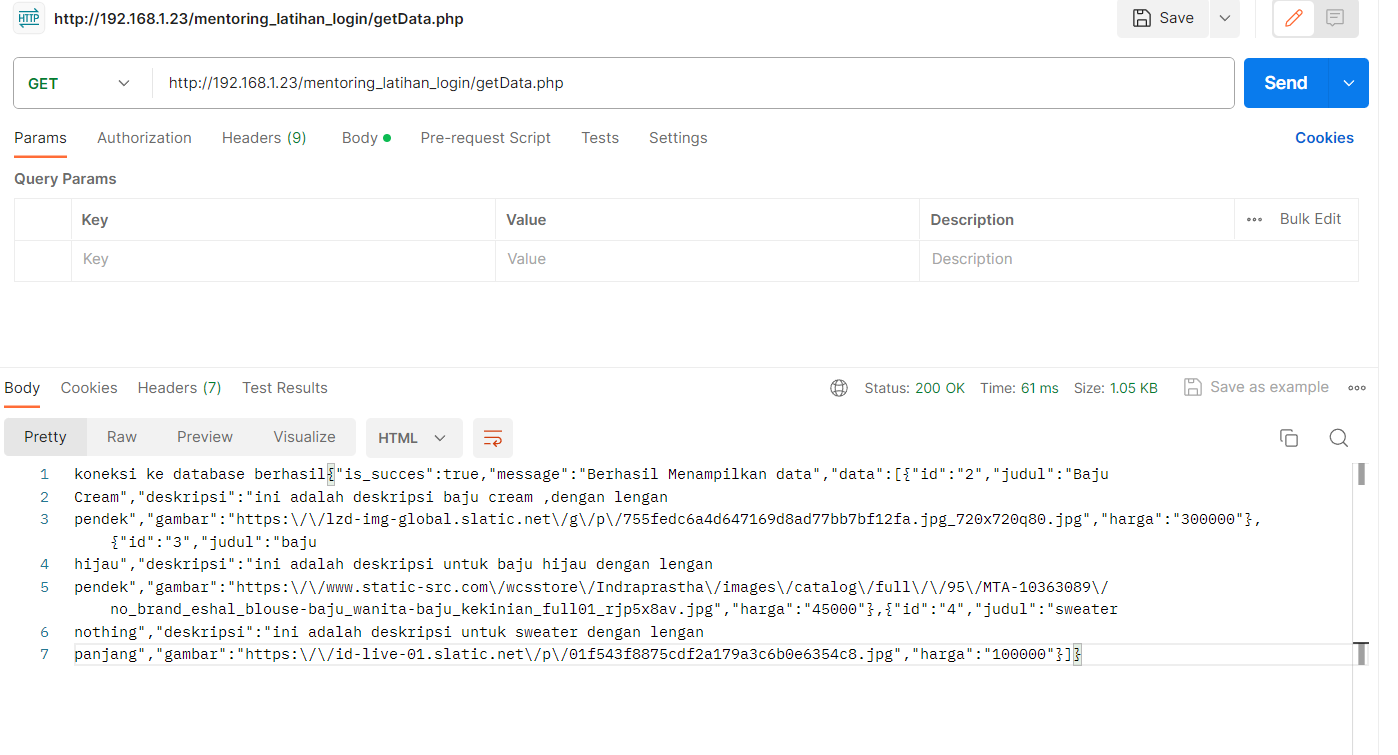1398x755 pixels.
Task: Click the Send button
Action: 1284,83
